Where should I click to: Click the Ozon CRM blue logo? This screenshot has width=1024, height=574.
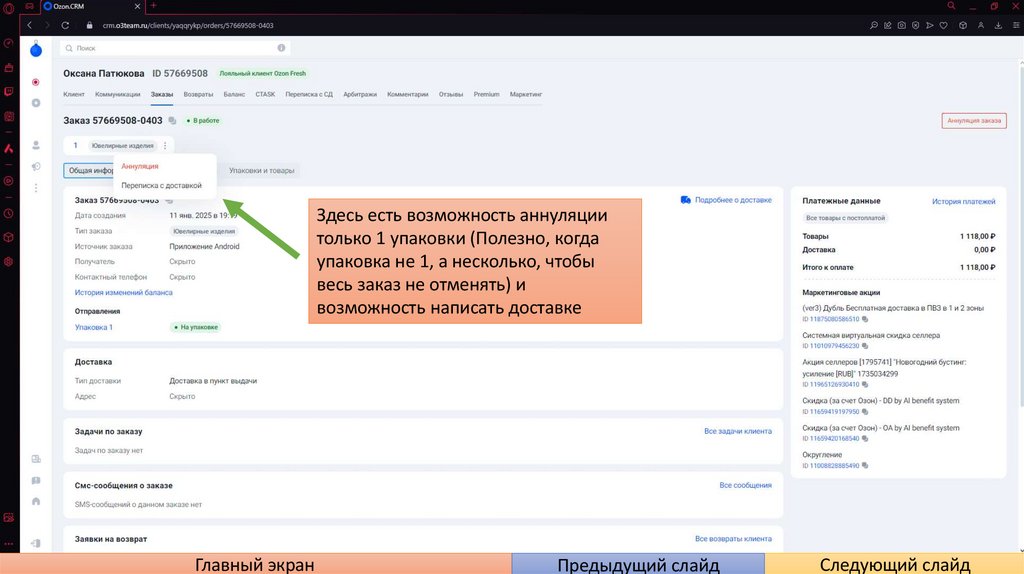[36, 50]
